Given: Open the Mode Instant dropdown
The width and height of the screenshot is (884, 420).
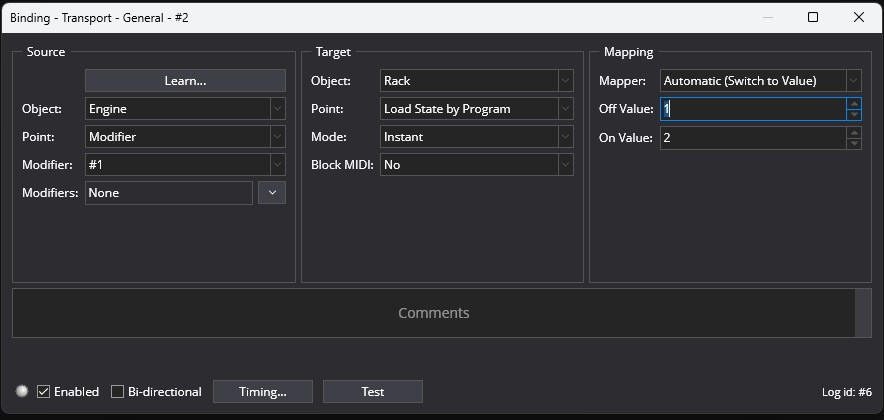Looking at the screenshot, I should 476,136.
